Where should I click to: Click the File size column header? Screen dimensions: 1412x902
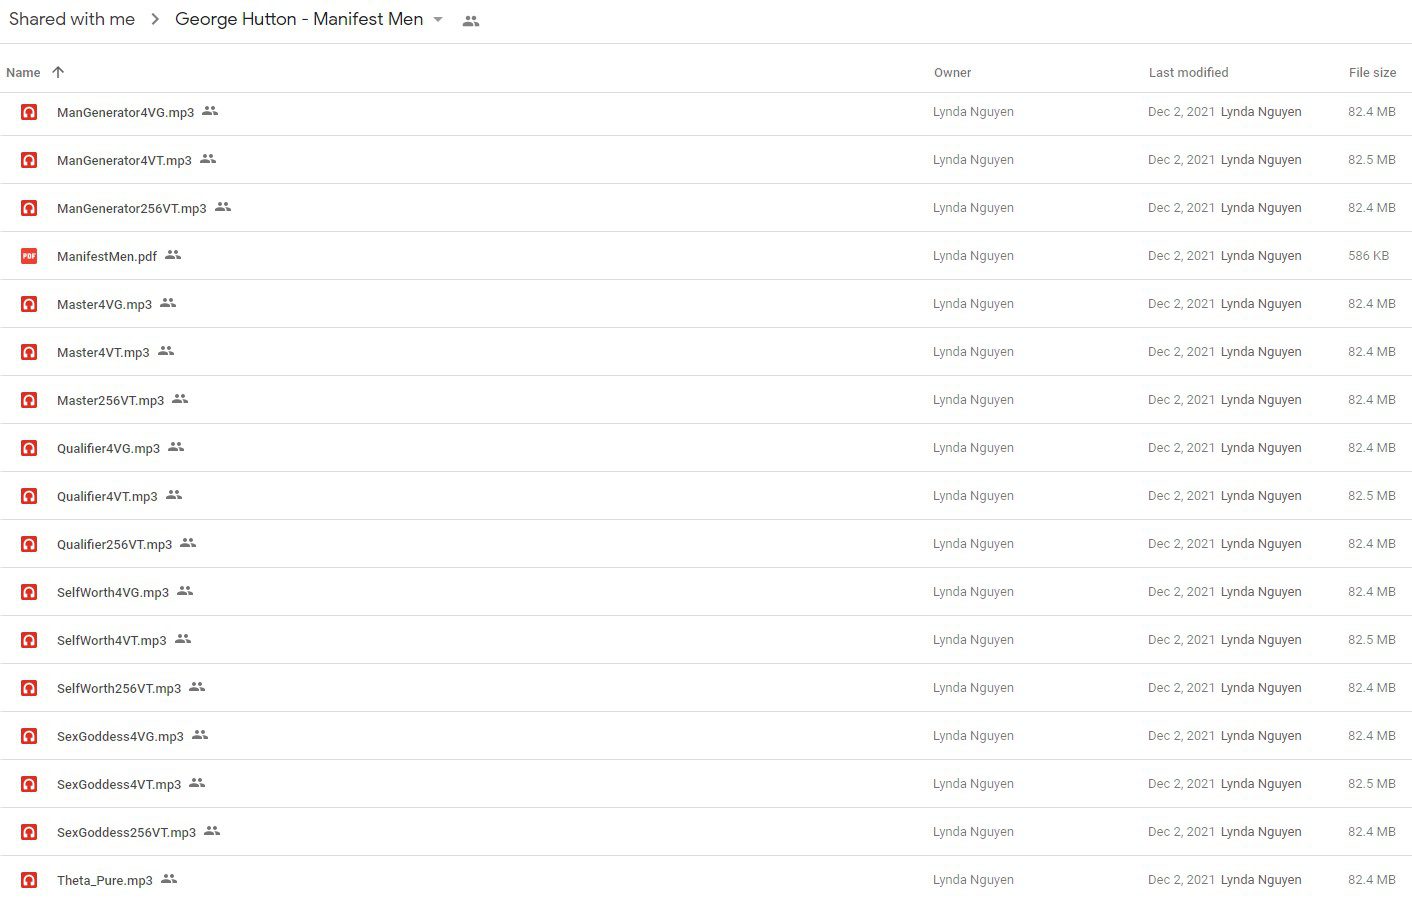[1372, 72]
